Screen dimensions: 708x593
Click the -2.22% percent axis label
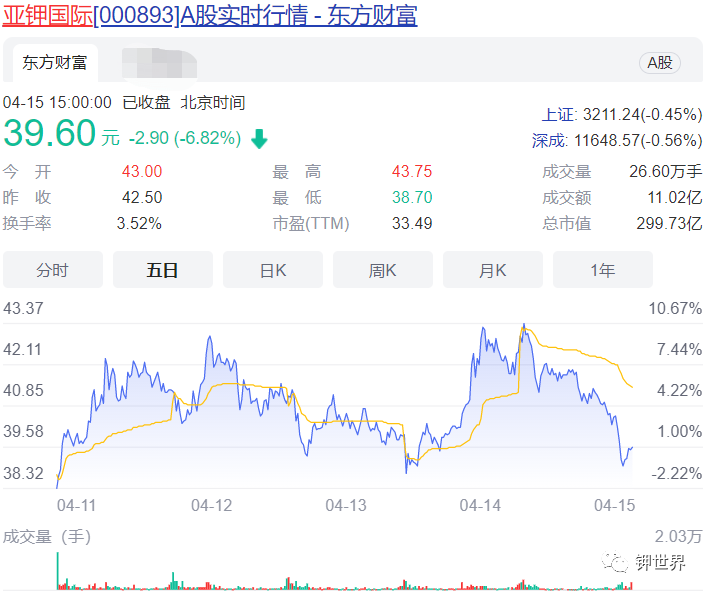(676, 473)
